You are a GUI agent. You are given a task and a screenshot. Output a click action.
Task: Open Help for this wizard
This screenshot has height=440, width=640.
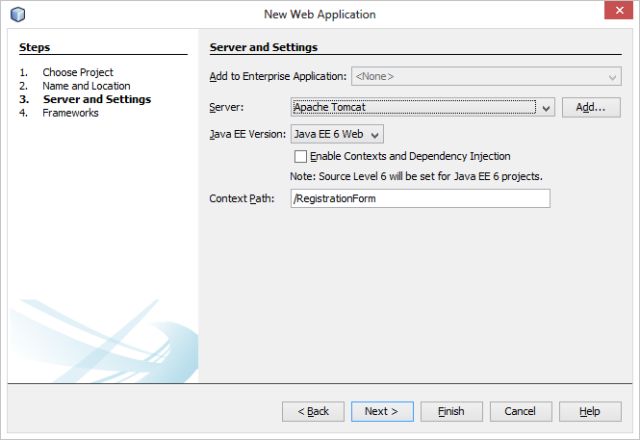point(589,411)
